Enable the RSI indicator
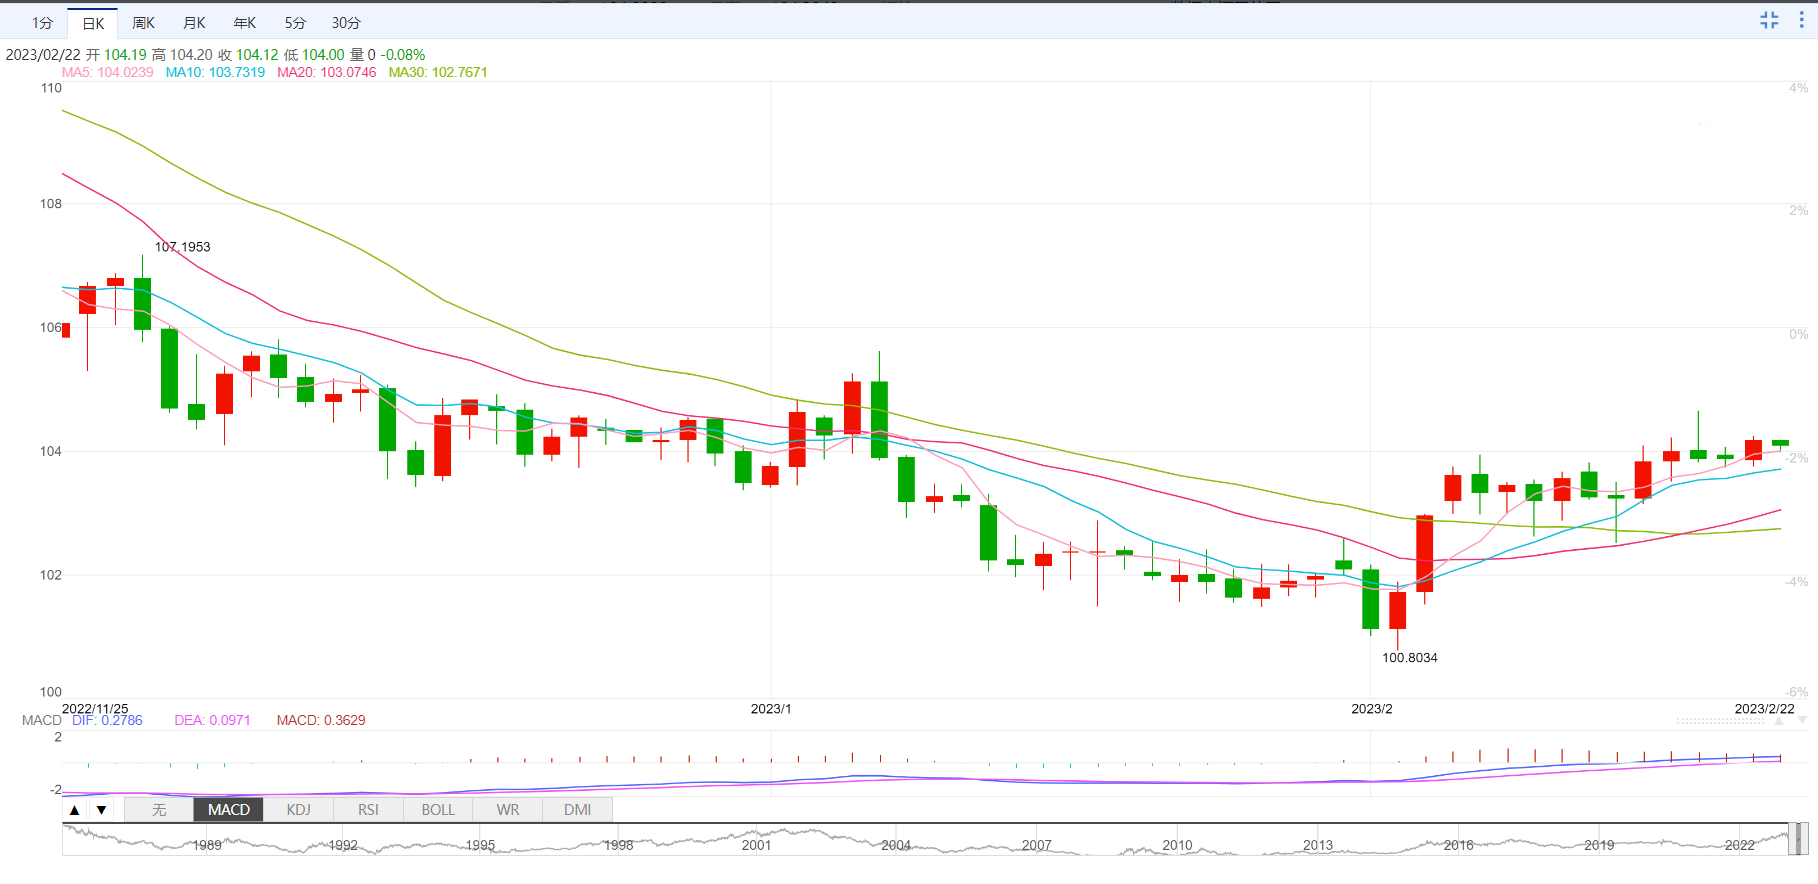This screenshot has height=884, width=1818. point(368,810)
